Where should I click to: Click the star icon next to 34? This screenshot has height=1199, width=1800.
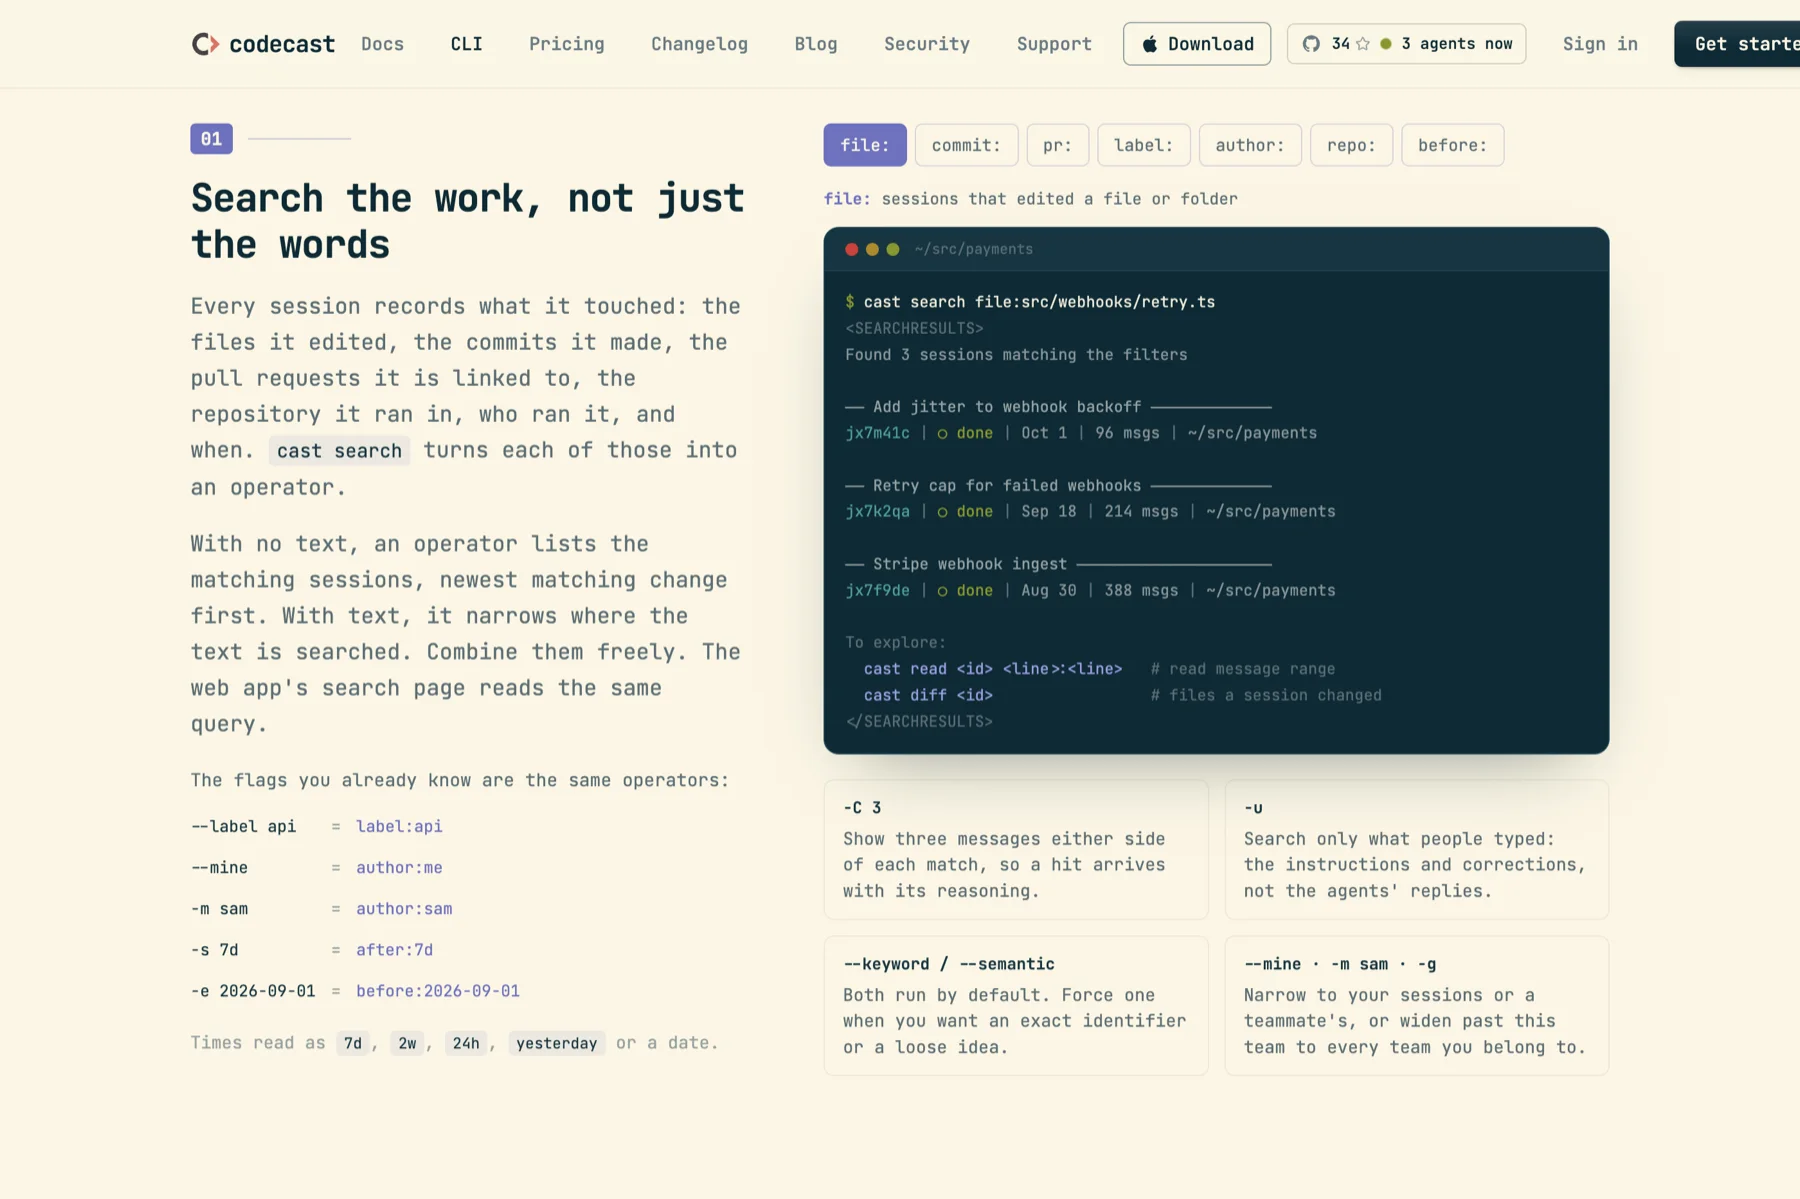(x=1362, y=44)
